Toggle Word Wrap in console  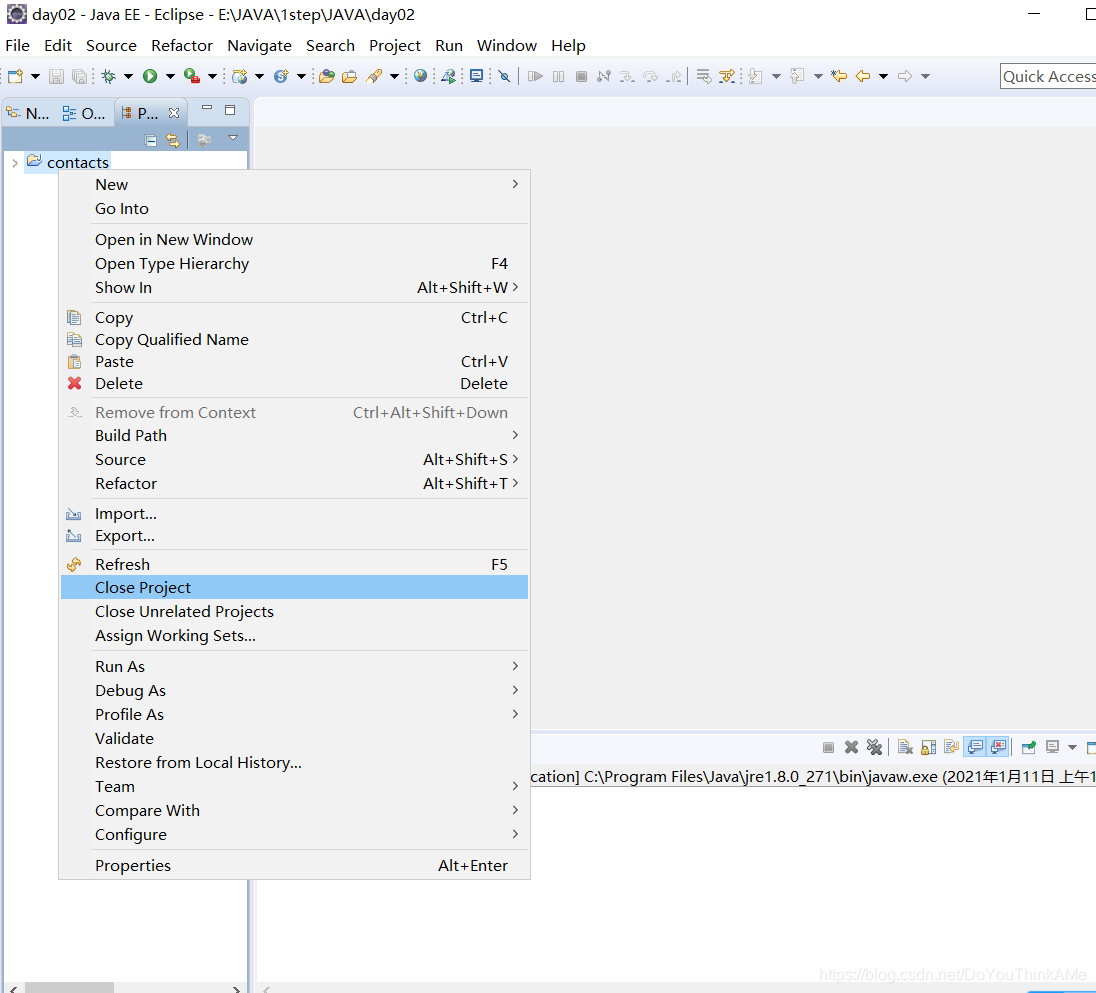951,747
